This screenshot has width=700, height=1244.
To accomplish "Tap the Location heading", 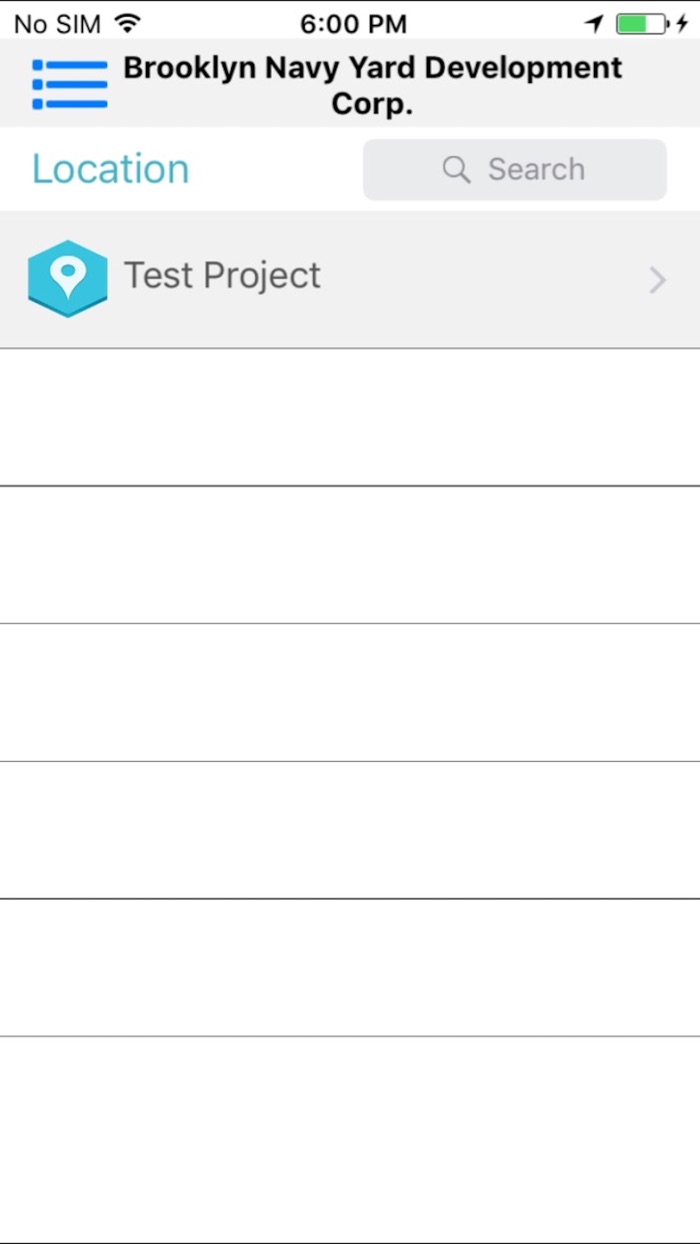I will [x=111, y=169].
